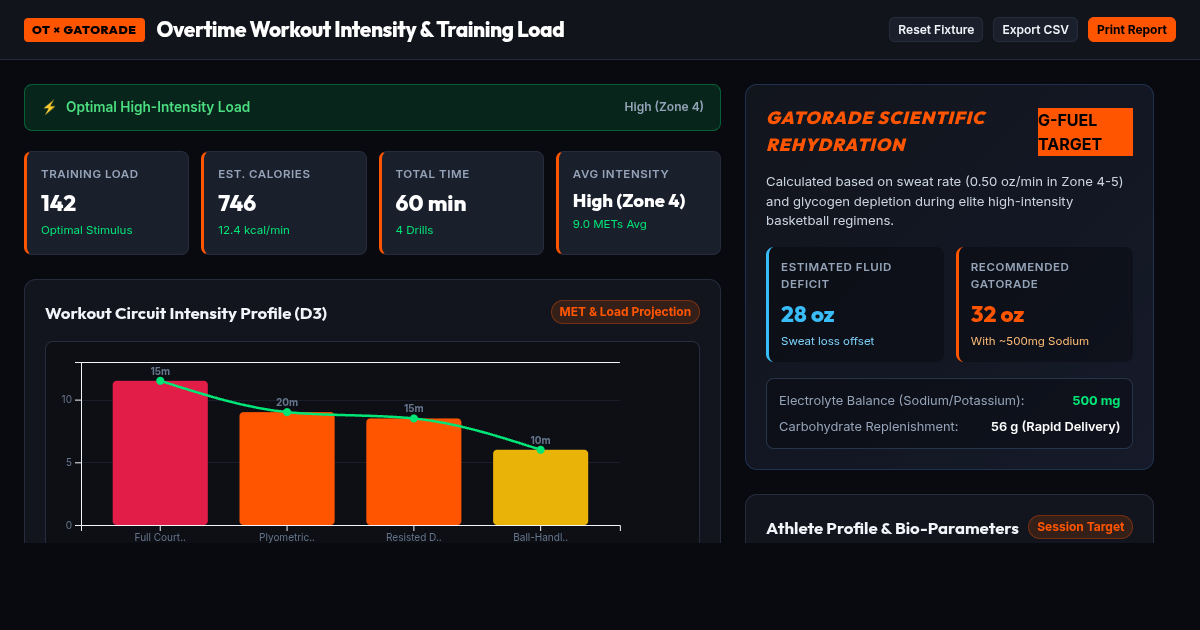This screenshot has width=1200, height=630.
Task: Click the 10m point on the green line
Action: point(541,450)
